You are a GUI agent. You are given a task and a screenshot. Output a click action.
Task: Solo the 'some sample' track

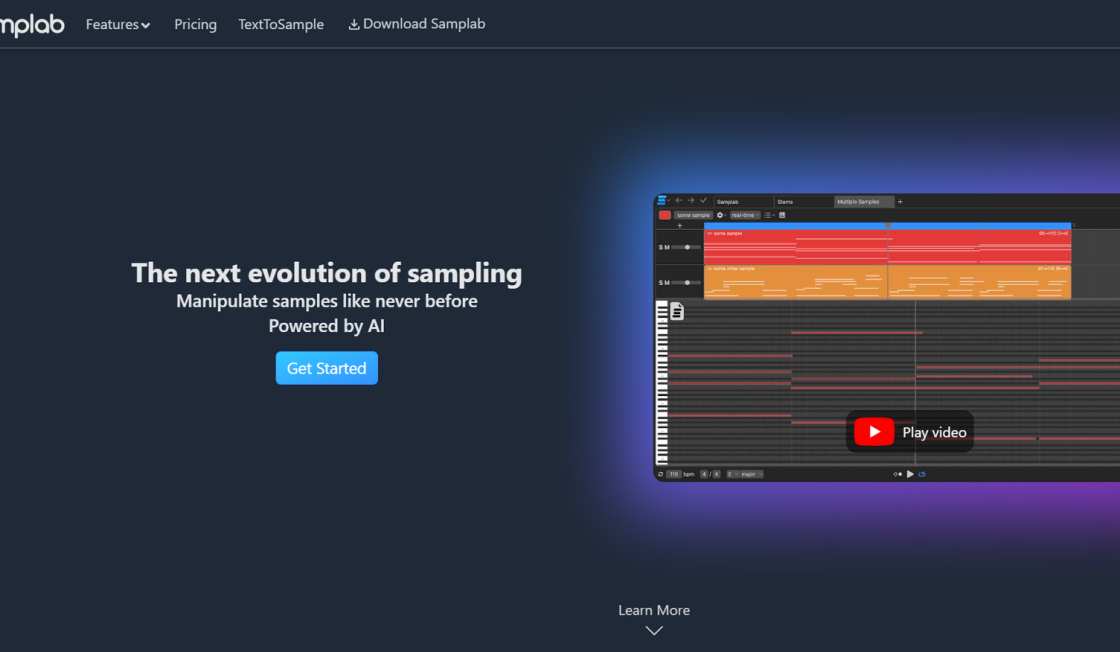pyautogui.click(x=660, y=247)
